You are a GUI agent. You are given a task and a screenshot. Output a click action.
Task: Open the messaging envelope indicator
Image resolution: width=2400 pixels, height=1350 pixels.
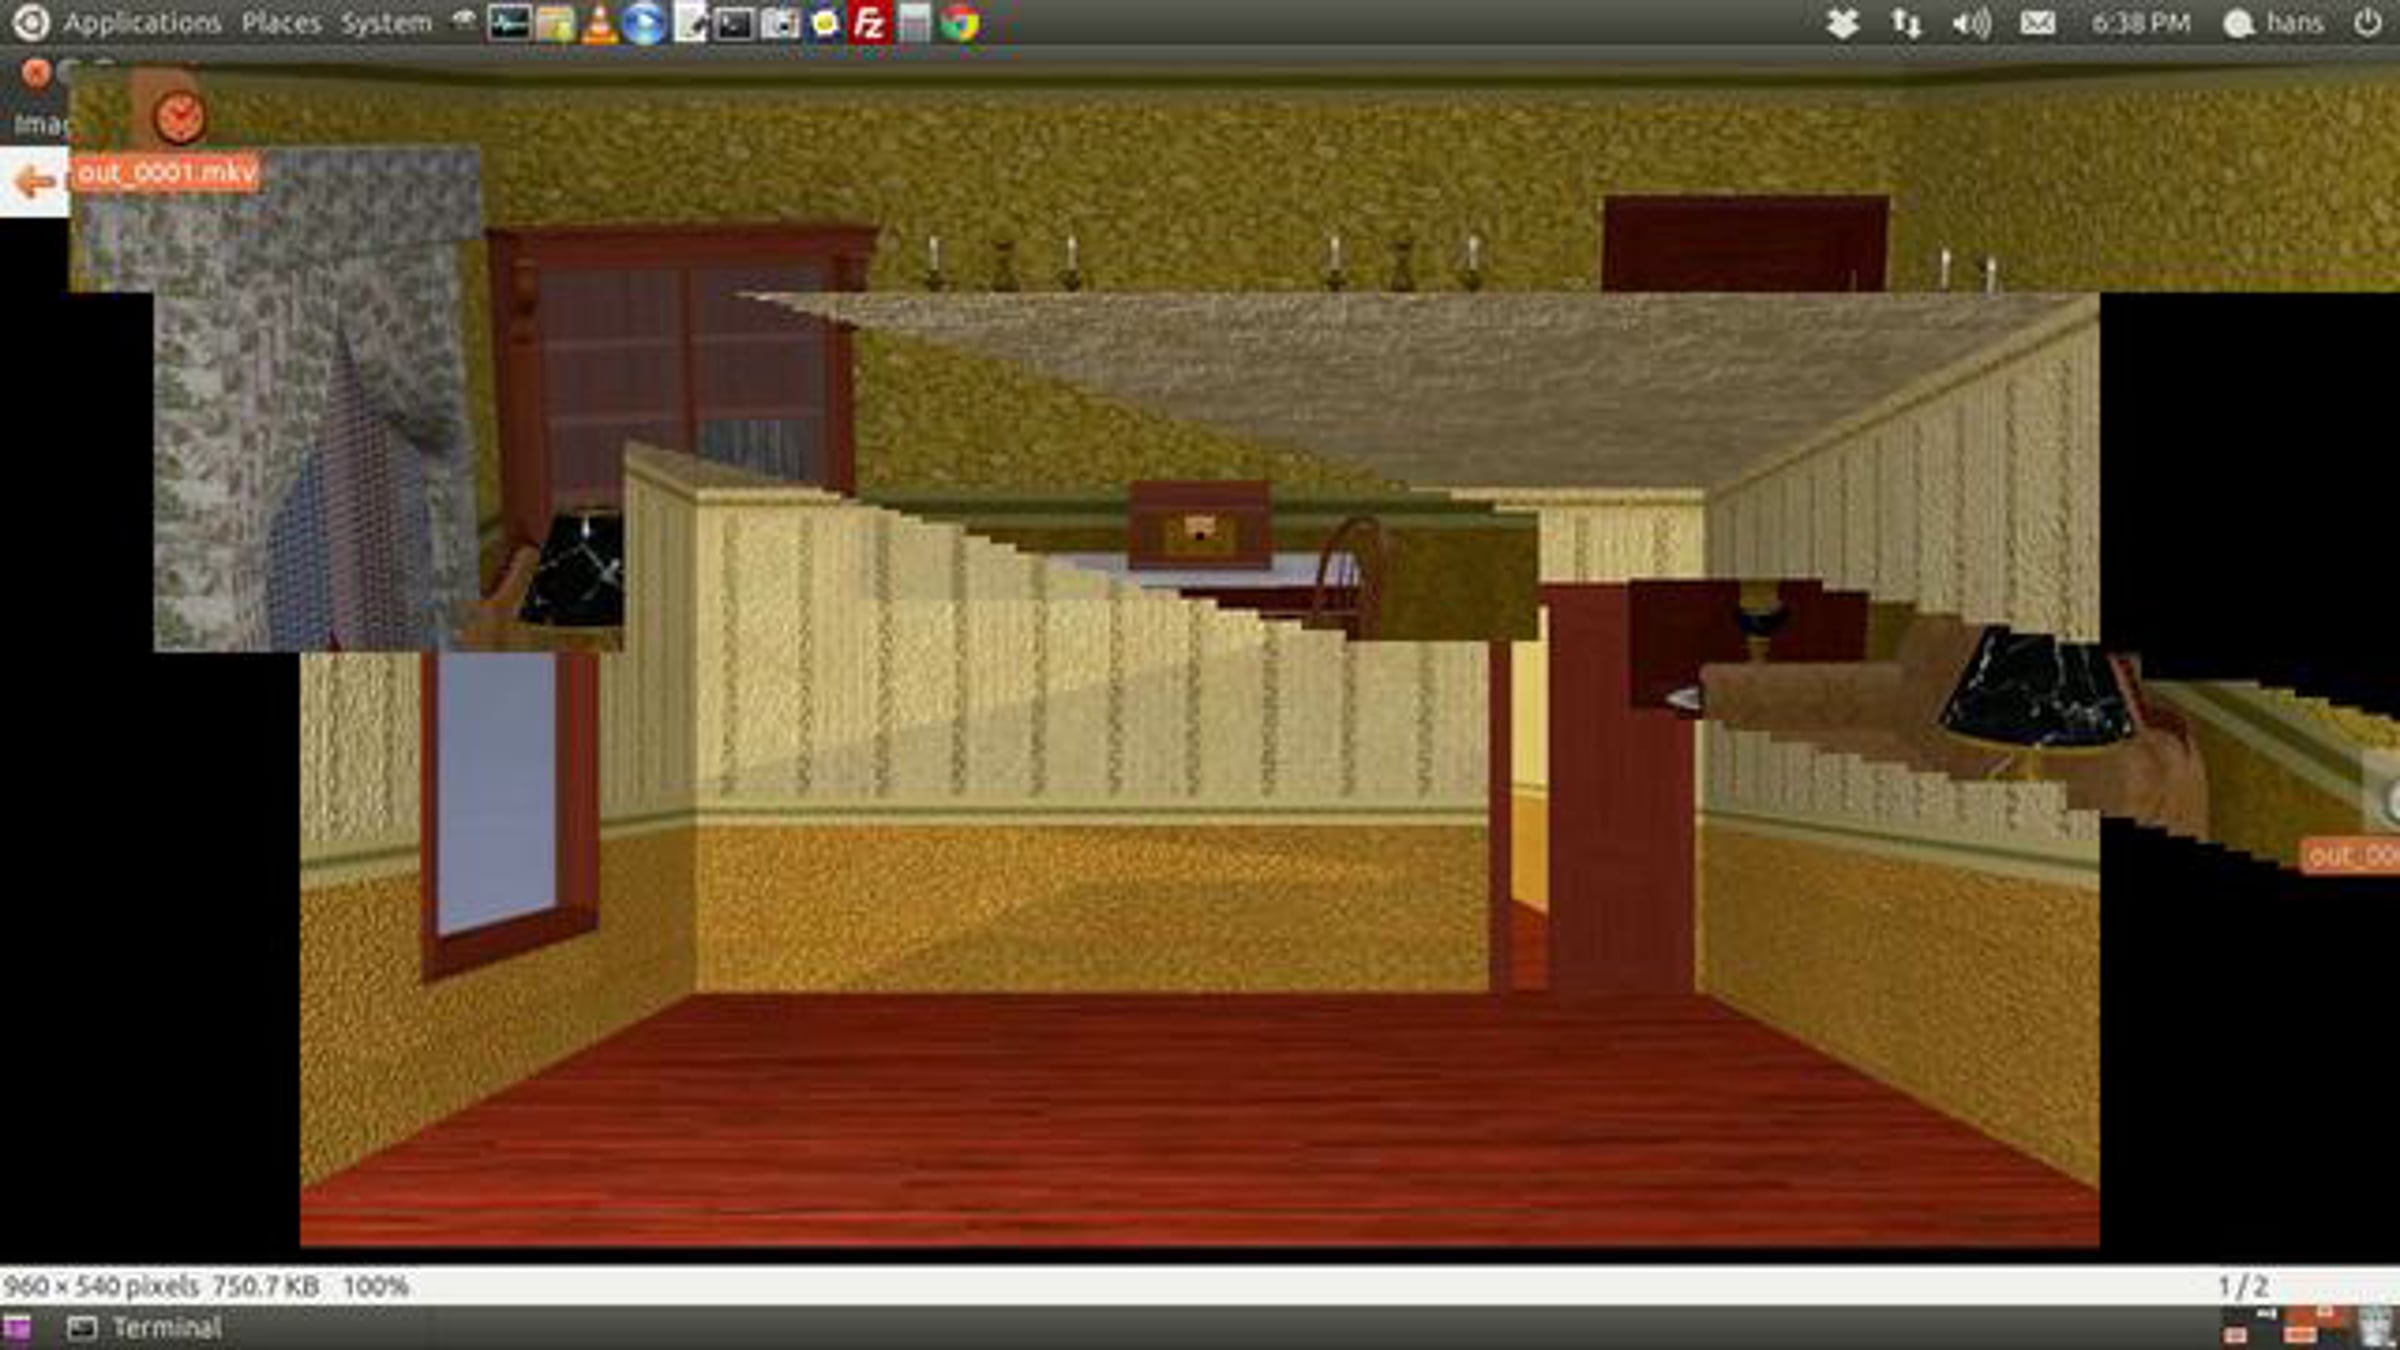tap(2037, 23)
